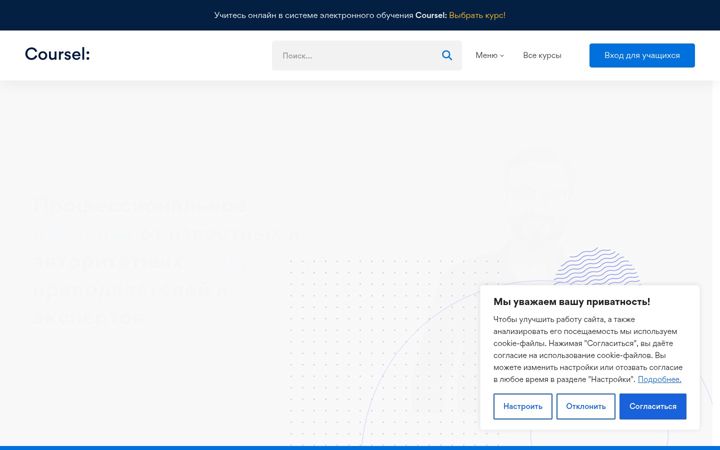720x450 pixels.
Task: Expand the Меню dropdown
Action: [x=489, y=55]
